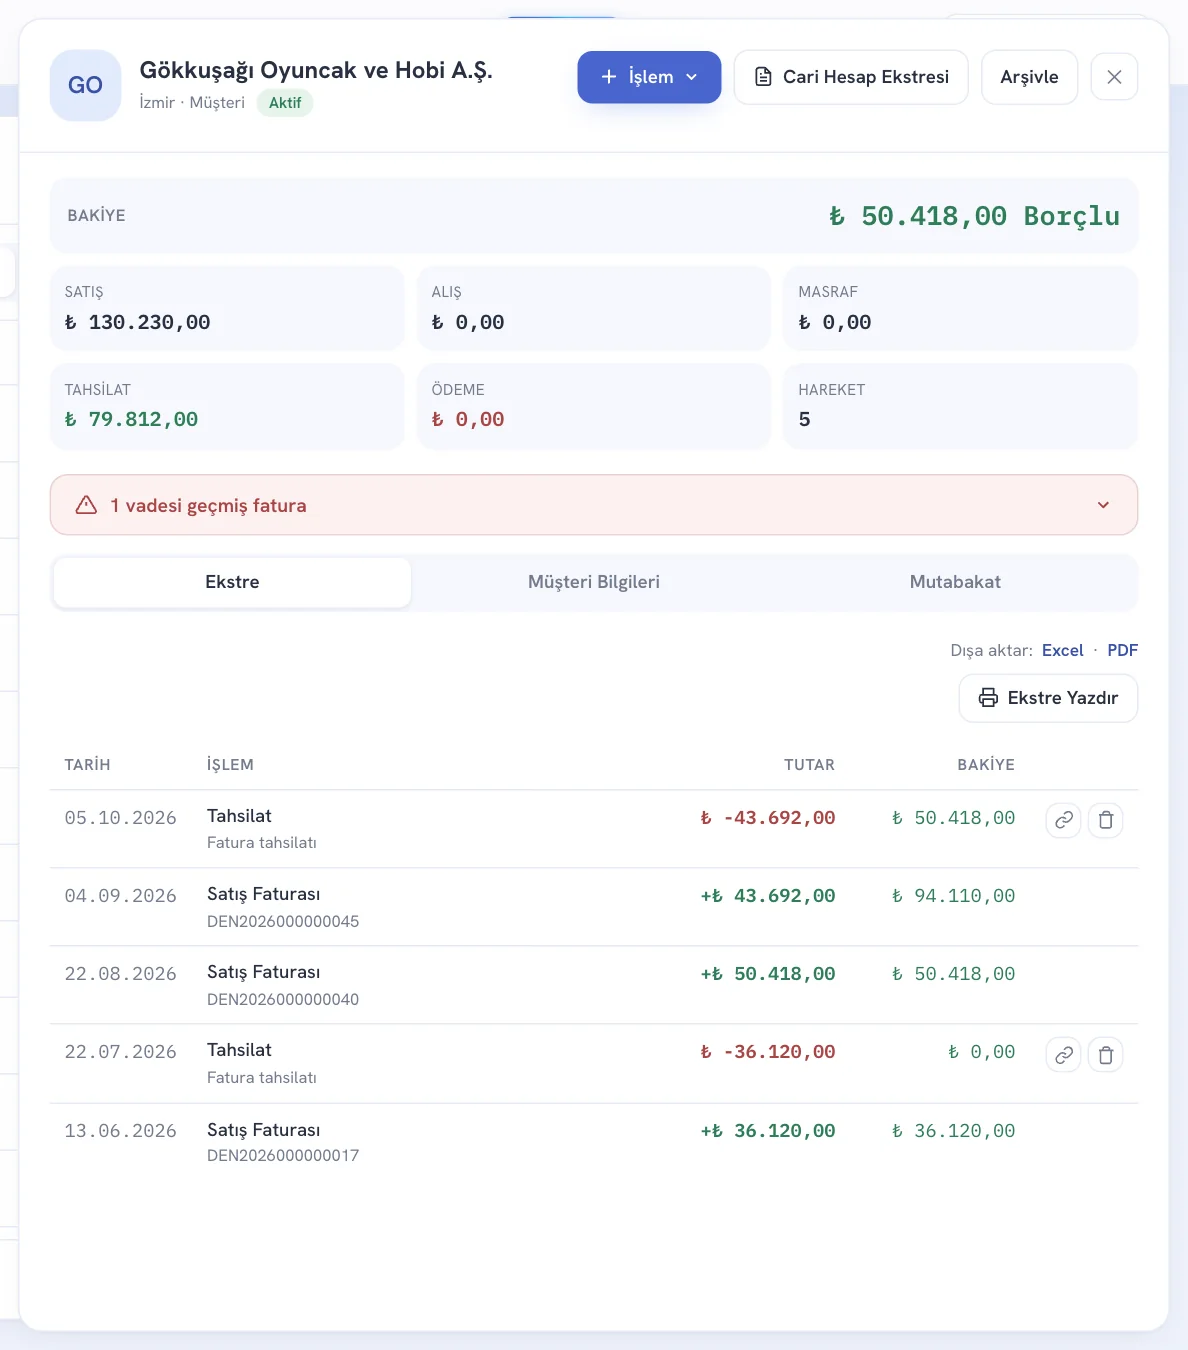Click invoice number DEN2026000000017
This screenshot has width=1188, height=1350.
(283, 1155)
